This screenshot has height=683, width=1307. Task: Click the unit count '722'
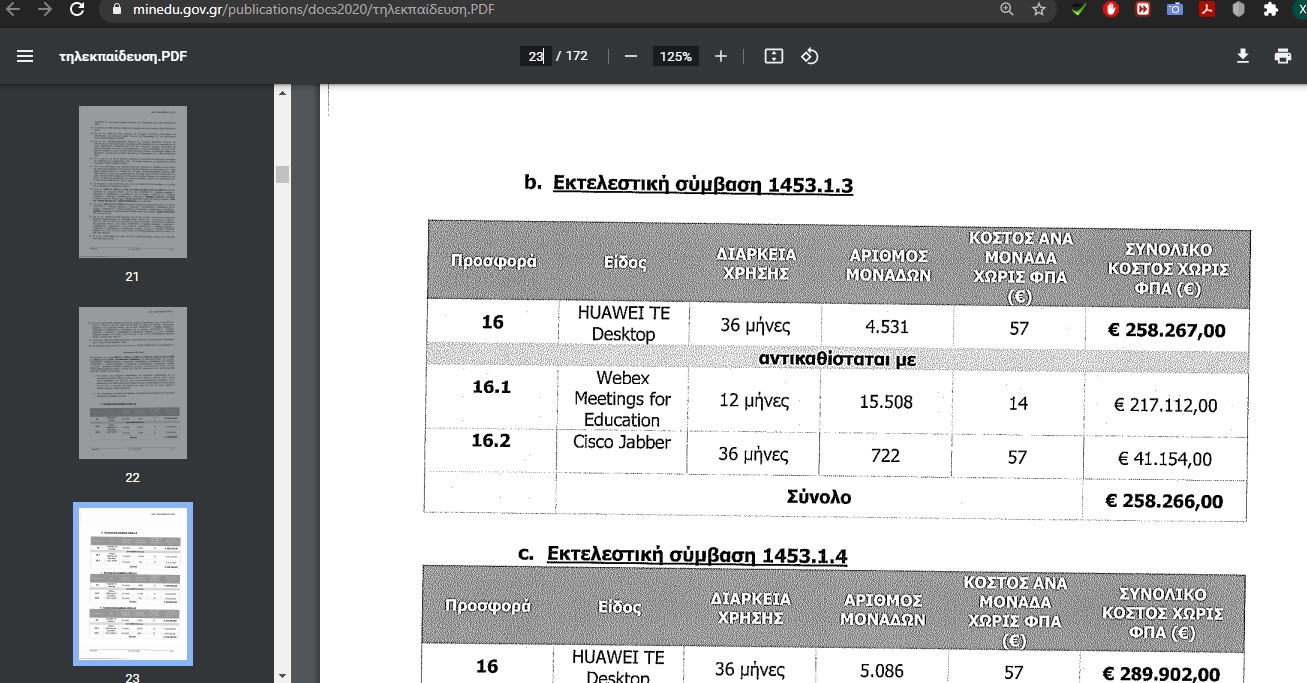point(886,456)
